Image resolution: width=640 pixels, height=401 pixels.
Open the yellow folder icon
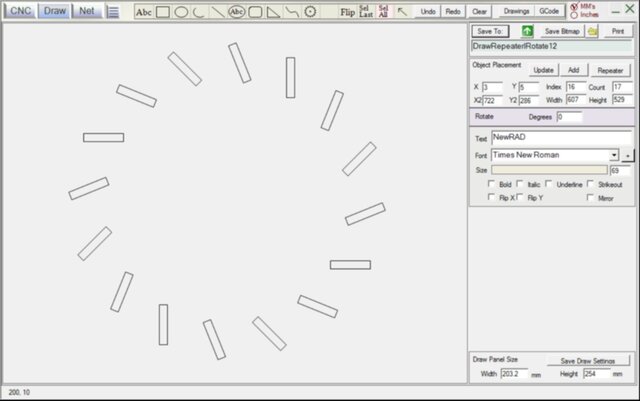click(593, 32)
